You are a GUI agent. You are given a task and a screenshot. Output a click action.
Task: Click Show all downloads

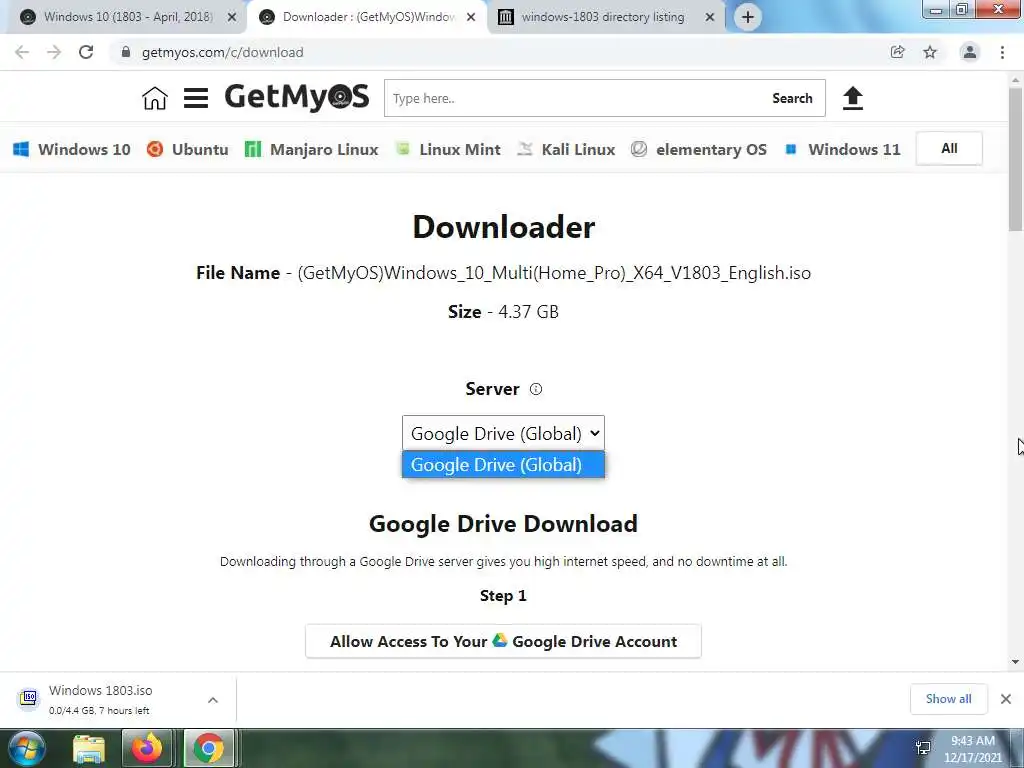click(948, 699)
